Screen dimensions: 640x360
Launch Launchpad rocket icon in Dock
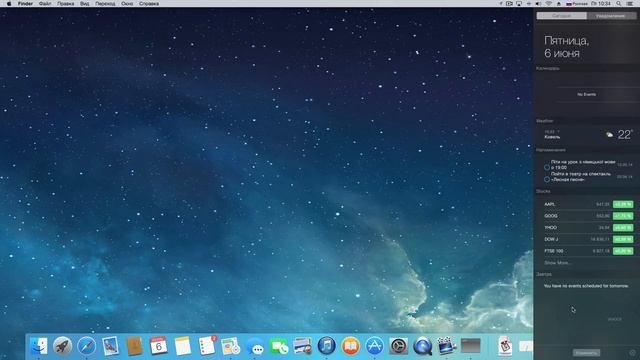point(62,346)
